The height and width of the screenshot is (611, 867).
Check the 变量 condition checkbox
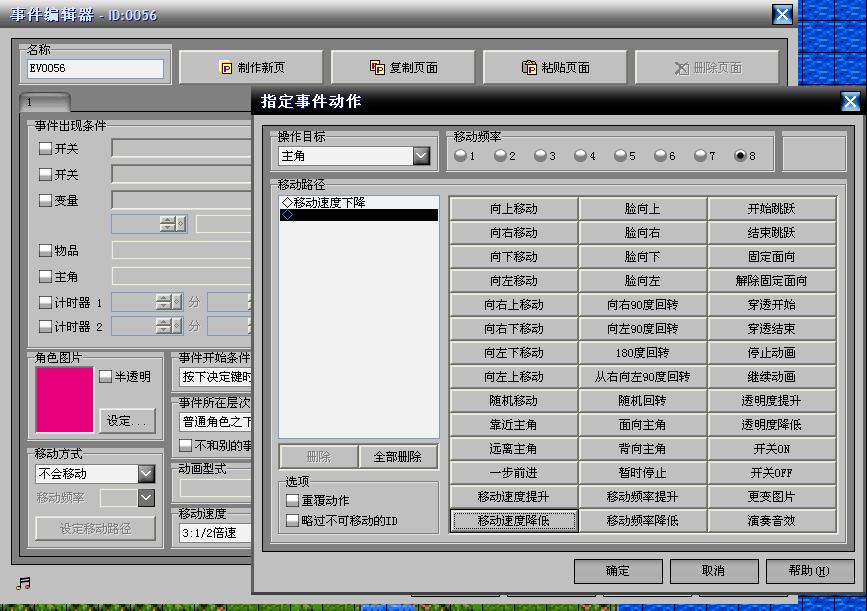(45, 200)
